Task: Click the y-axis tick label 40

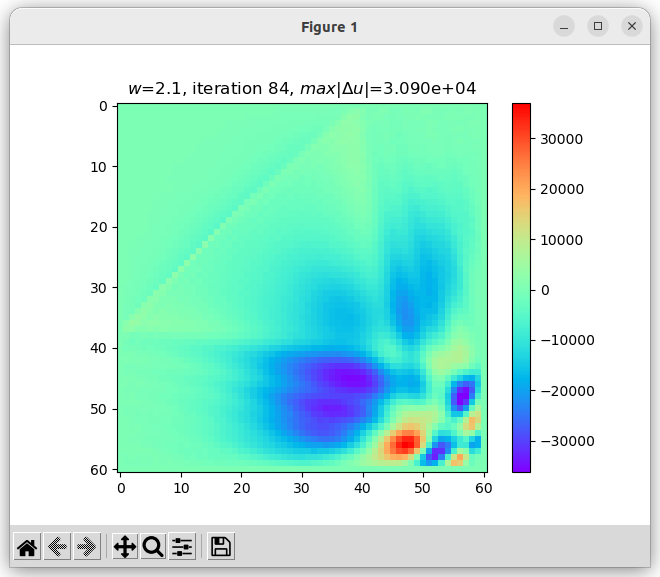Action: tap(98, 348)
